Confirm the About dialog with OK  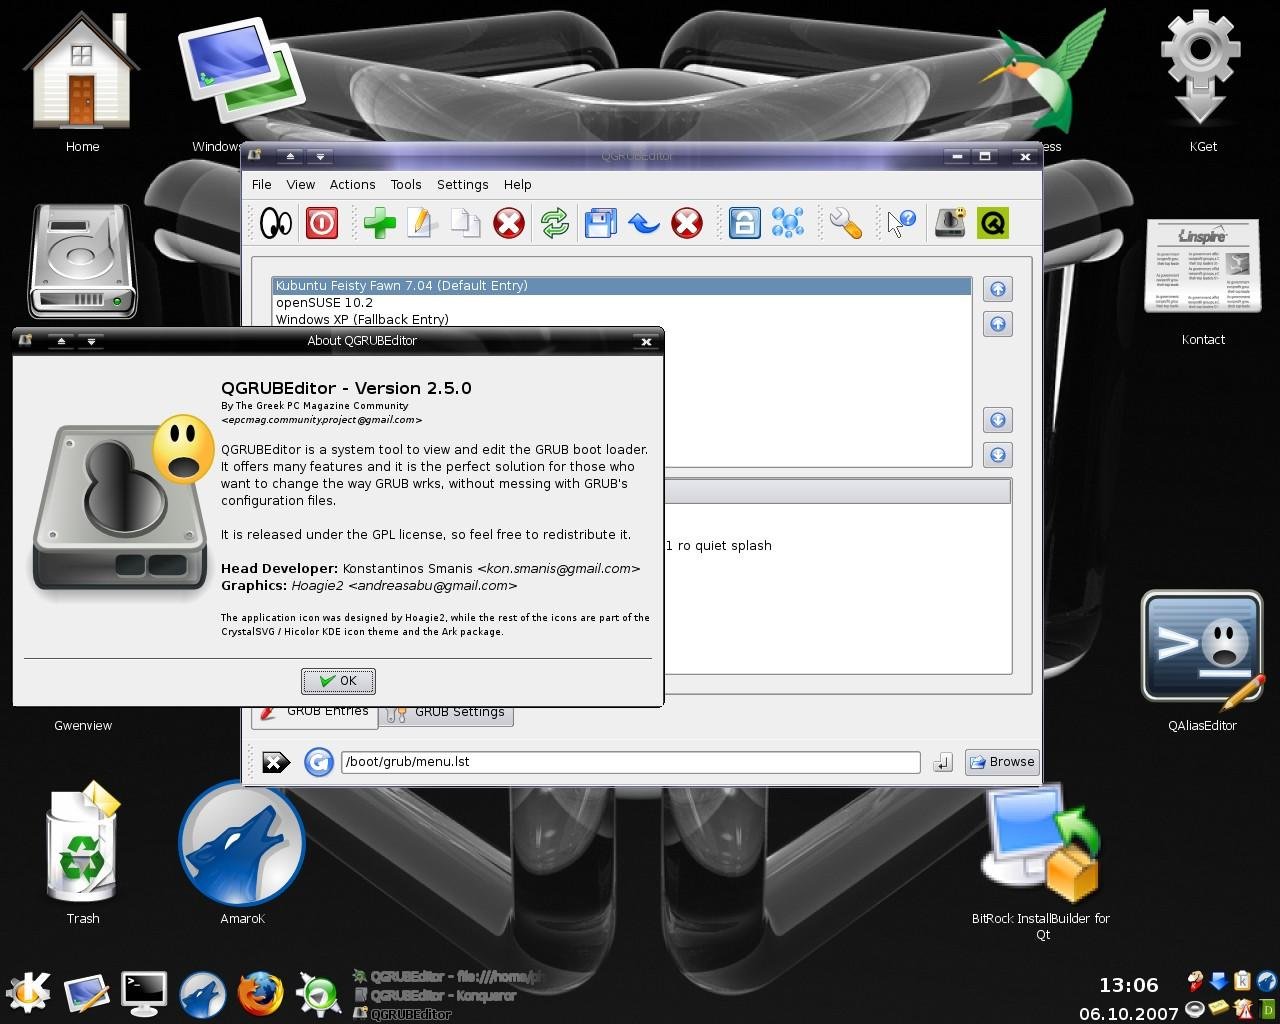tap(338, 681)
